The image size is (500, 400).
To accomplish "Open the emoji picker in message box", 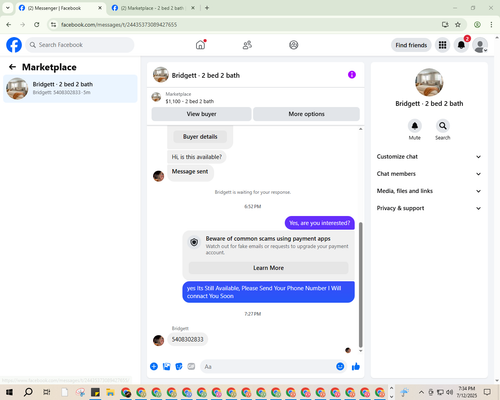I will [340, 366].
